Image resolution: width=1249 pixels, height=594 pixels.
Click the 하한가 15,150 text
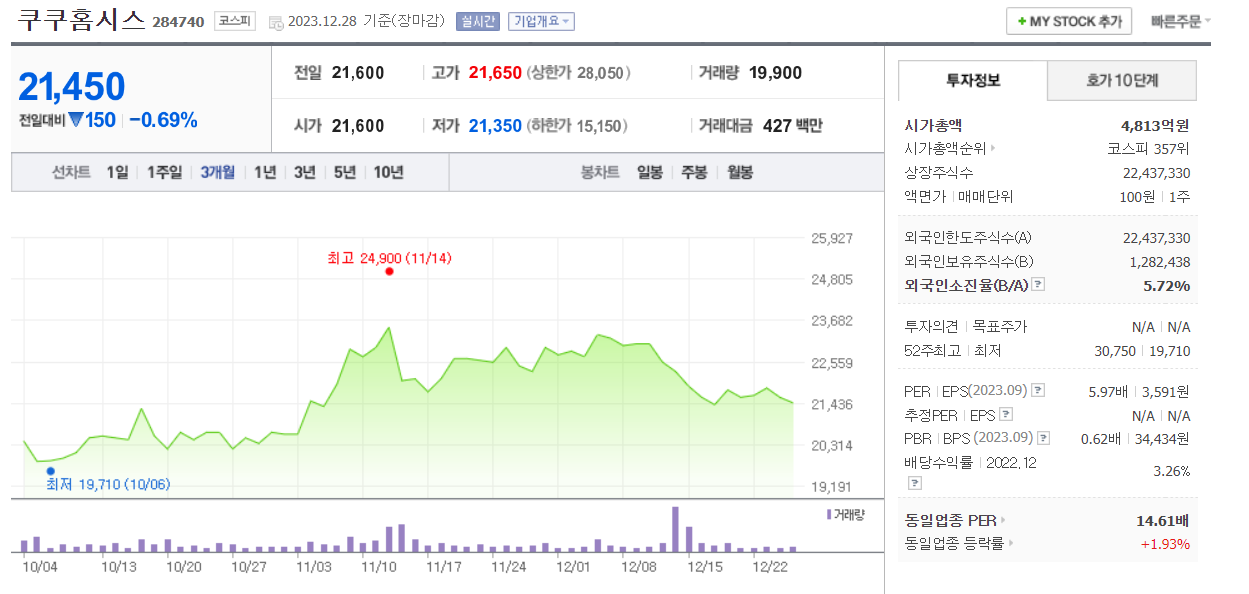click(x=578, y=126)
